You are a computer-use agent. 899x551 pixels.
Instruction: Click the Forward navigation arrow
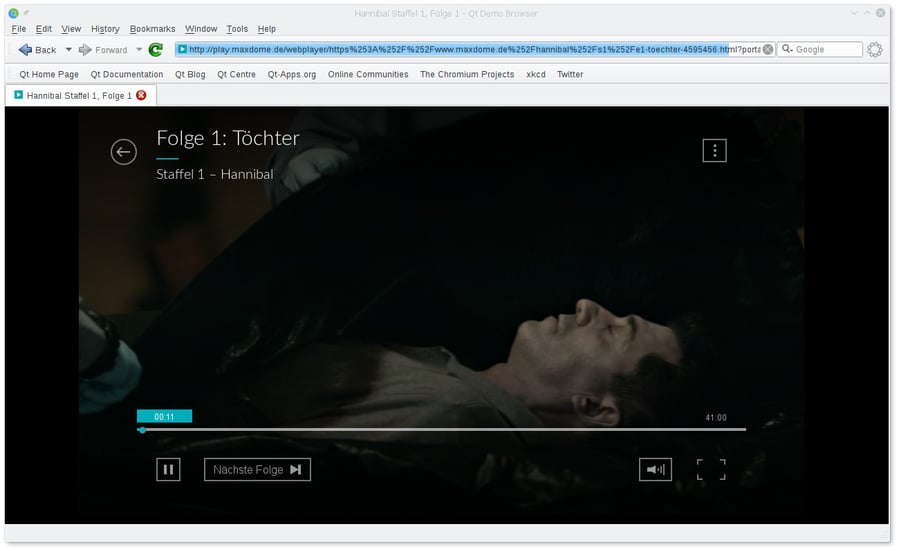point(103,49)
